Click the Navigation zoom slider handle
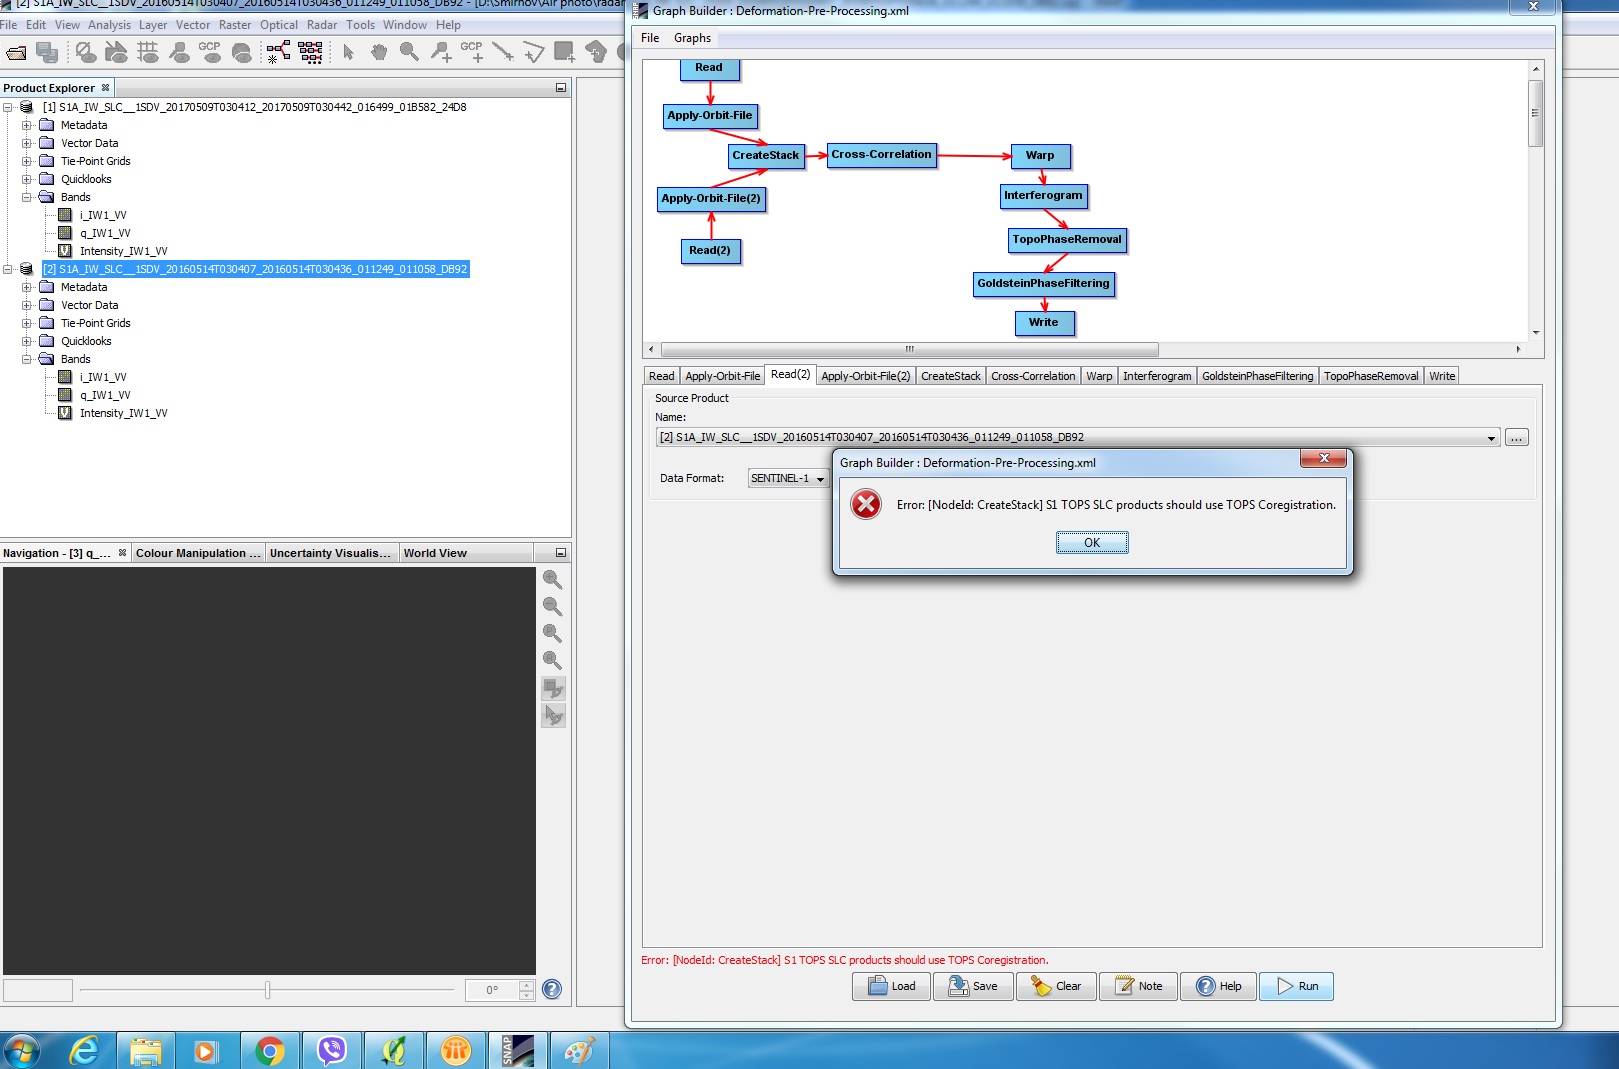Image resolution: width=1619 pixels, height=1069 pixels. (x=267, y=990)
